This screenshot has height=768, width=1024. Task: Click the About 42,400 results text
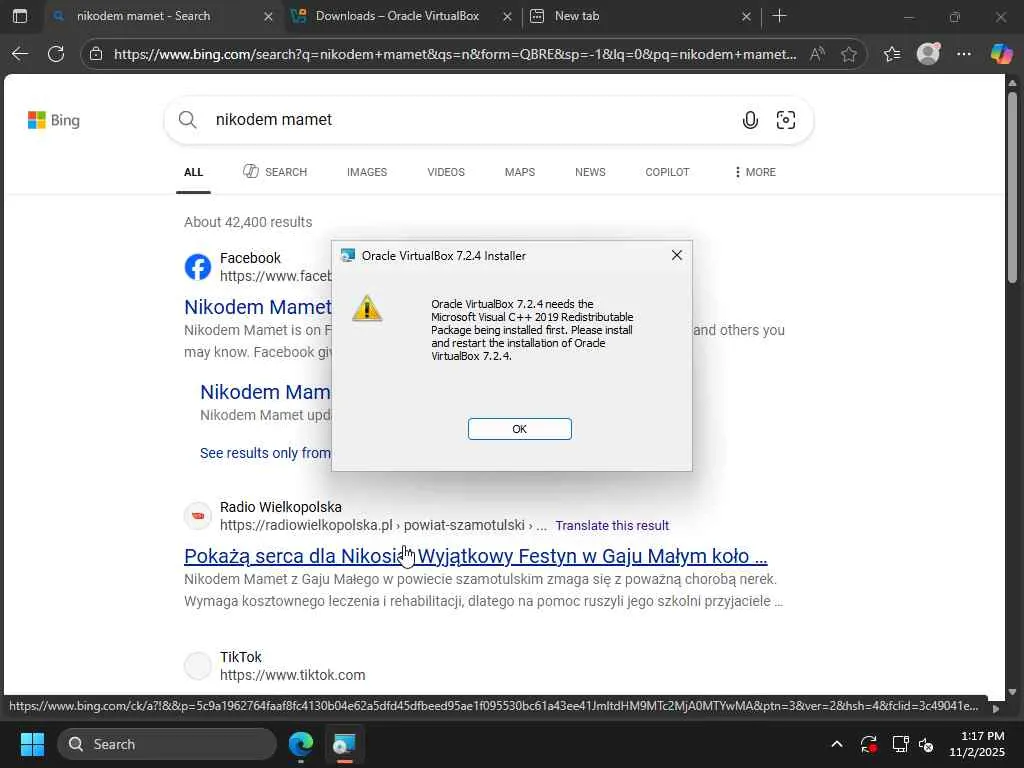pyautogui.click(x=248, y=222)
